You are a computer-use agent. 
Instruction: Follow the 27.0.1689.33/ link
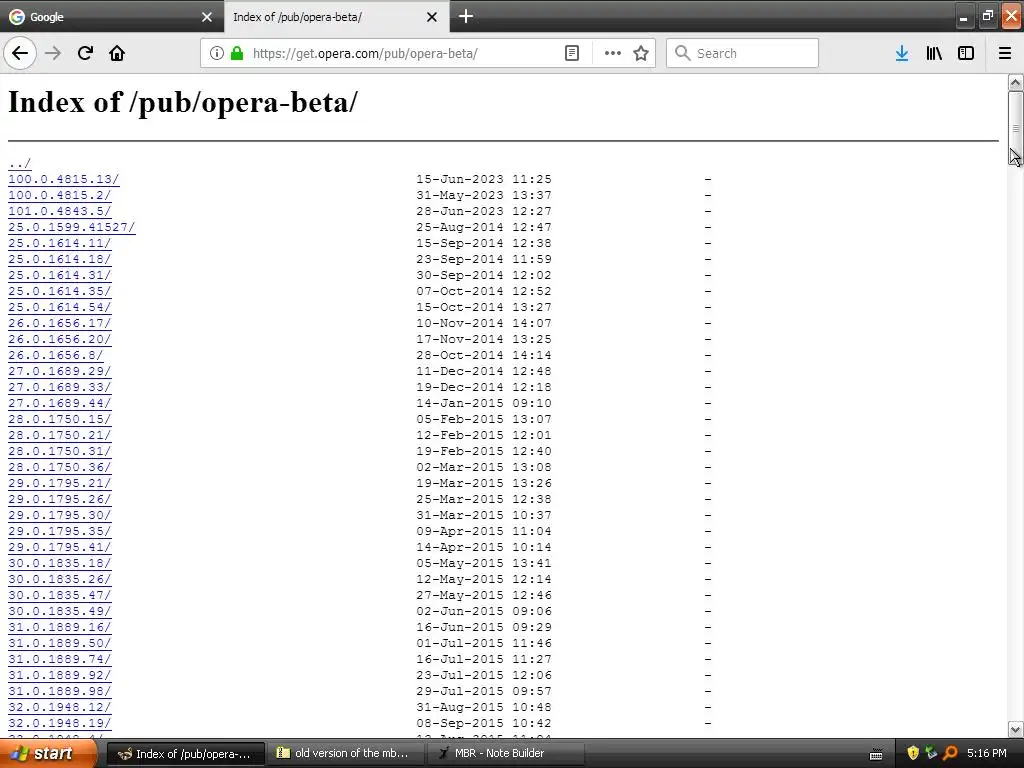coord(59,387)
